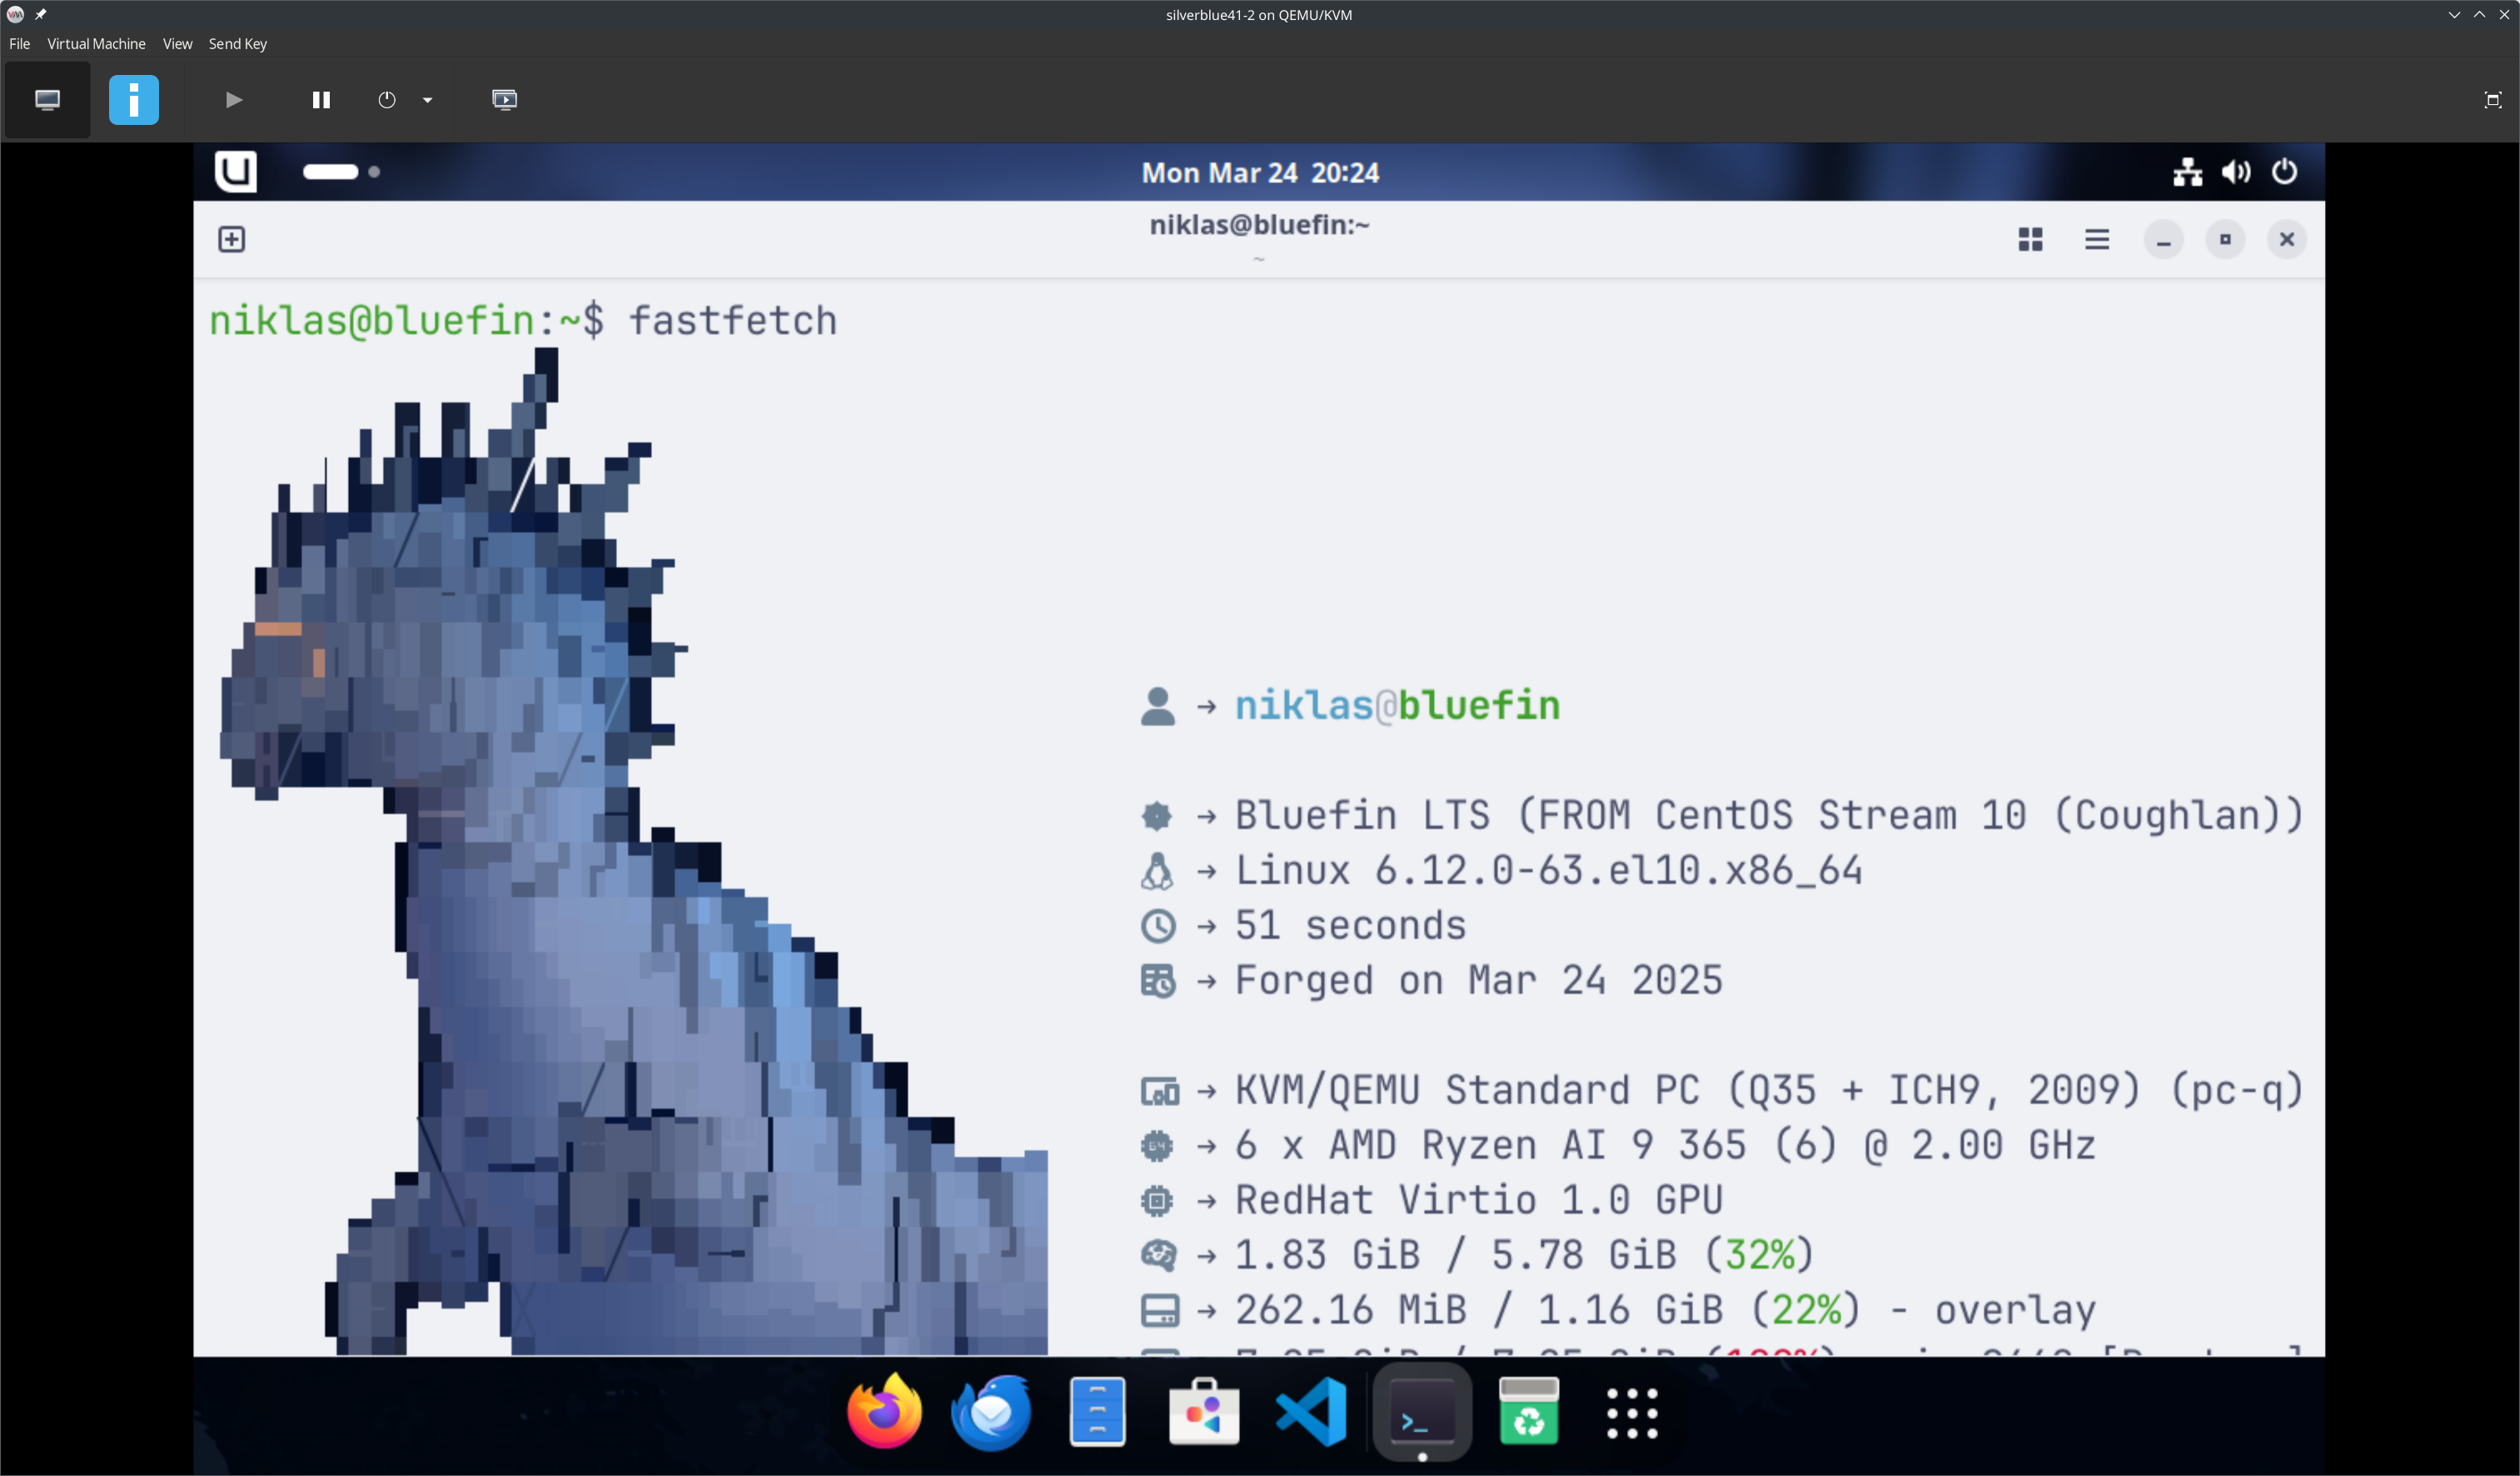Open Firefox from the dock
Image resolution: width=2520 pixels, height=1476 pixels.
pos(884,1411)
